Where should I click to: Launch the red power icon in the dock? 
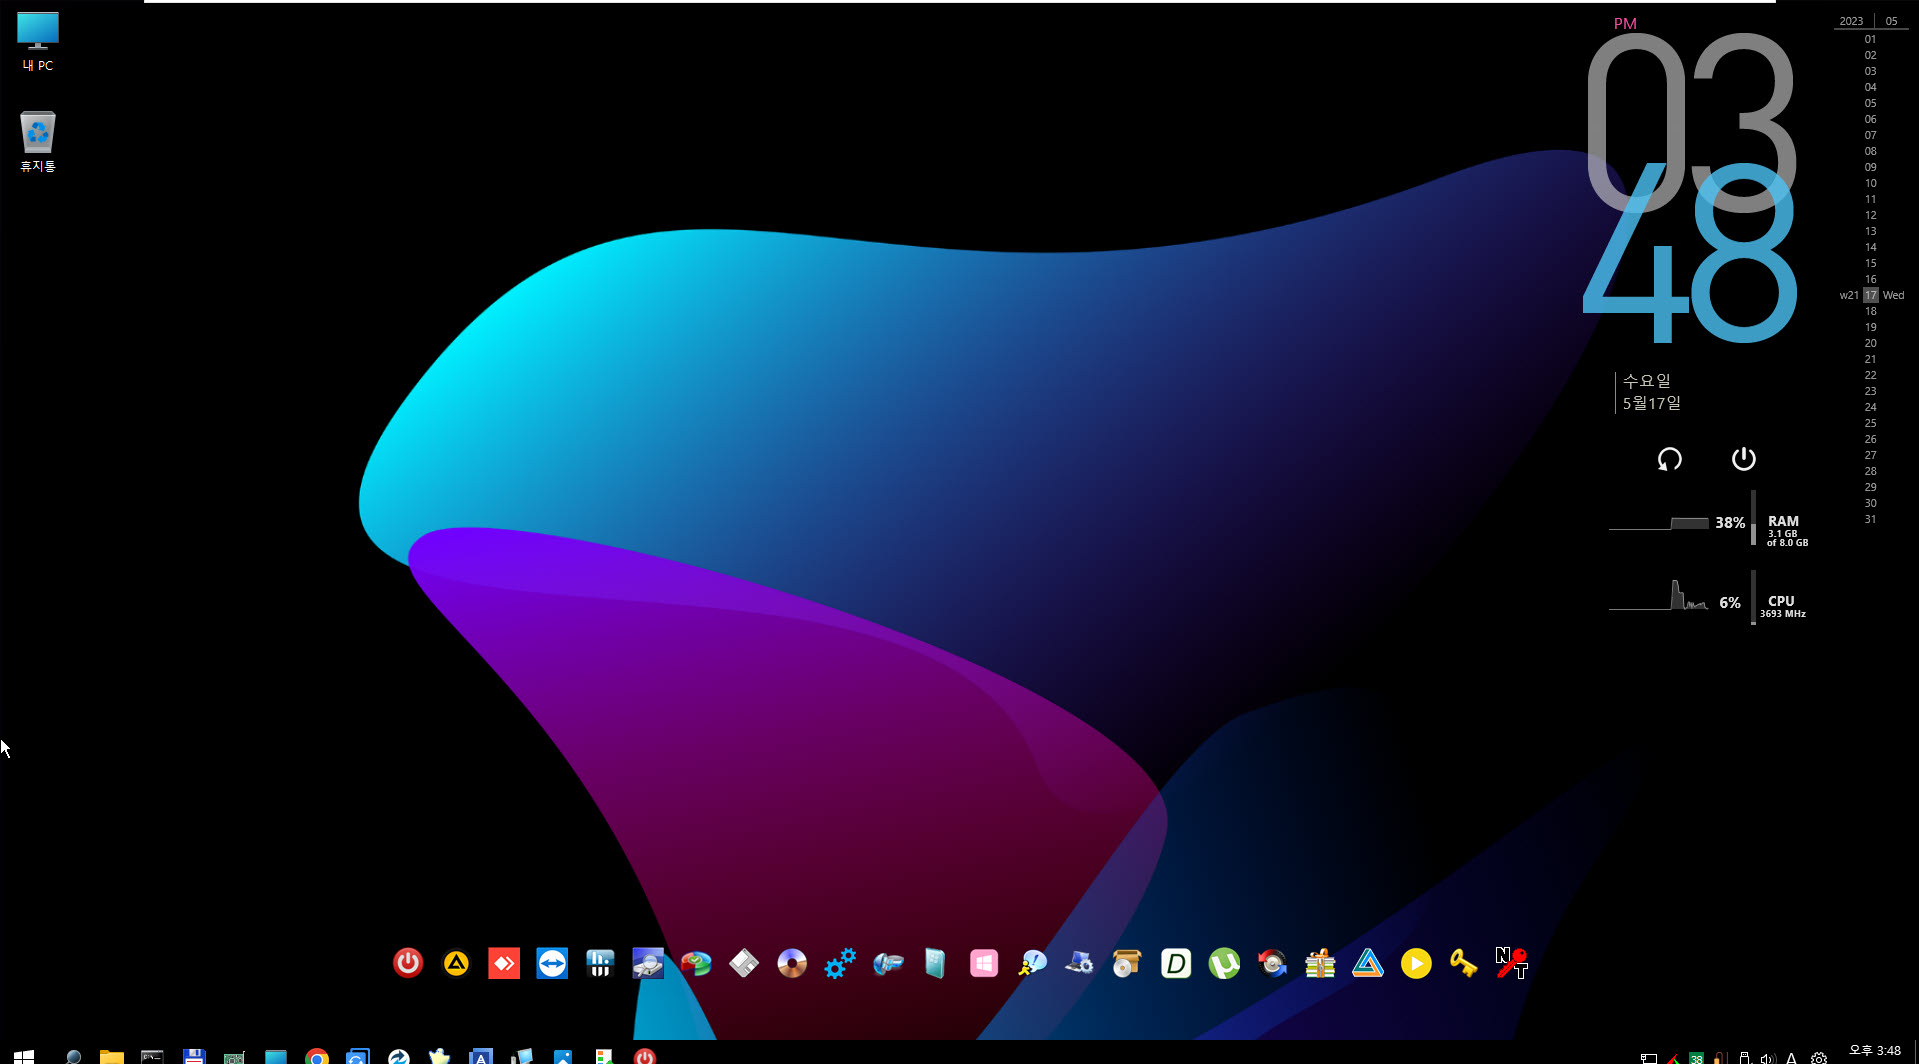(408, 963)
